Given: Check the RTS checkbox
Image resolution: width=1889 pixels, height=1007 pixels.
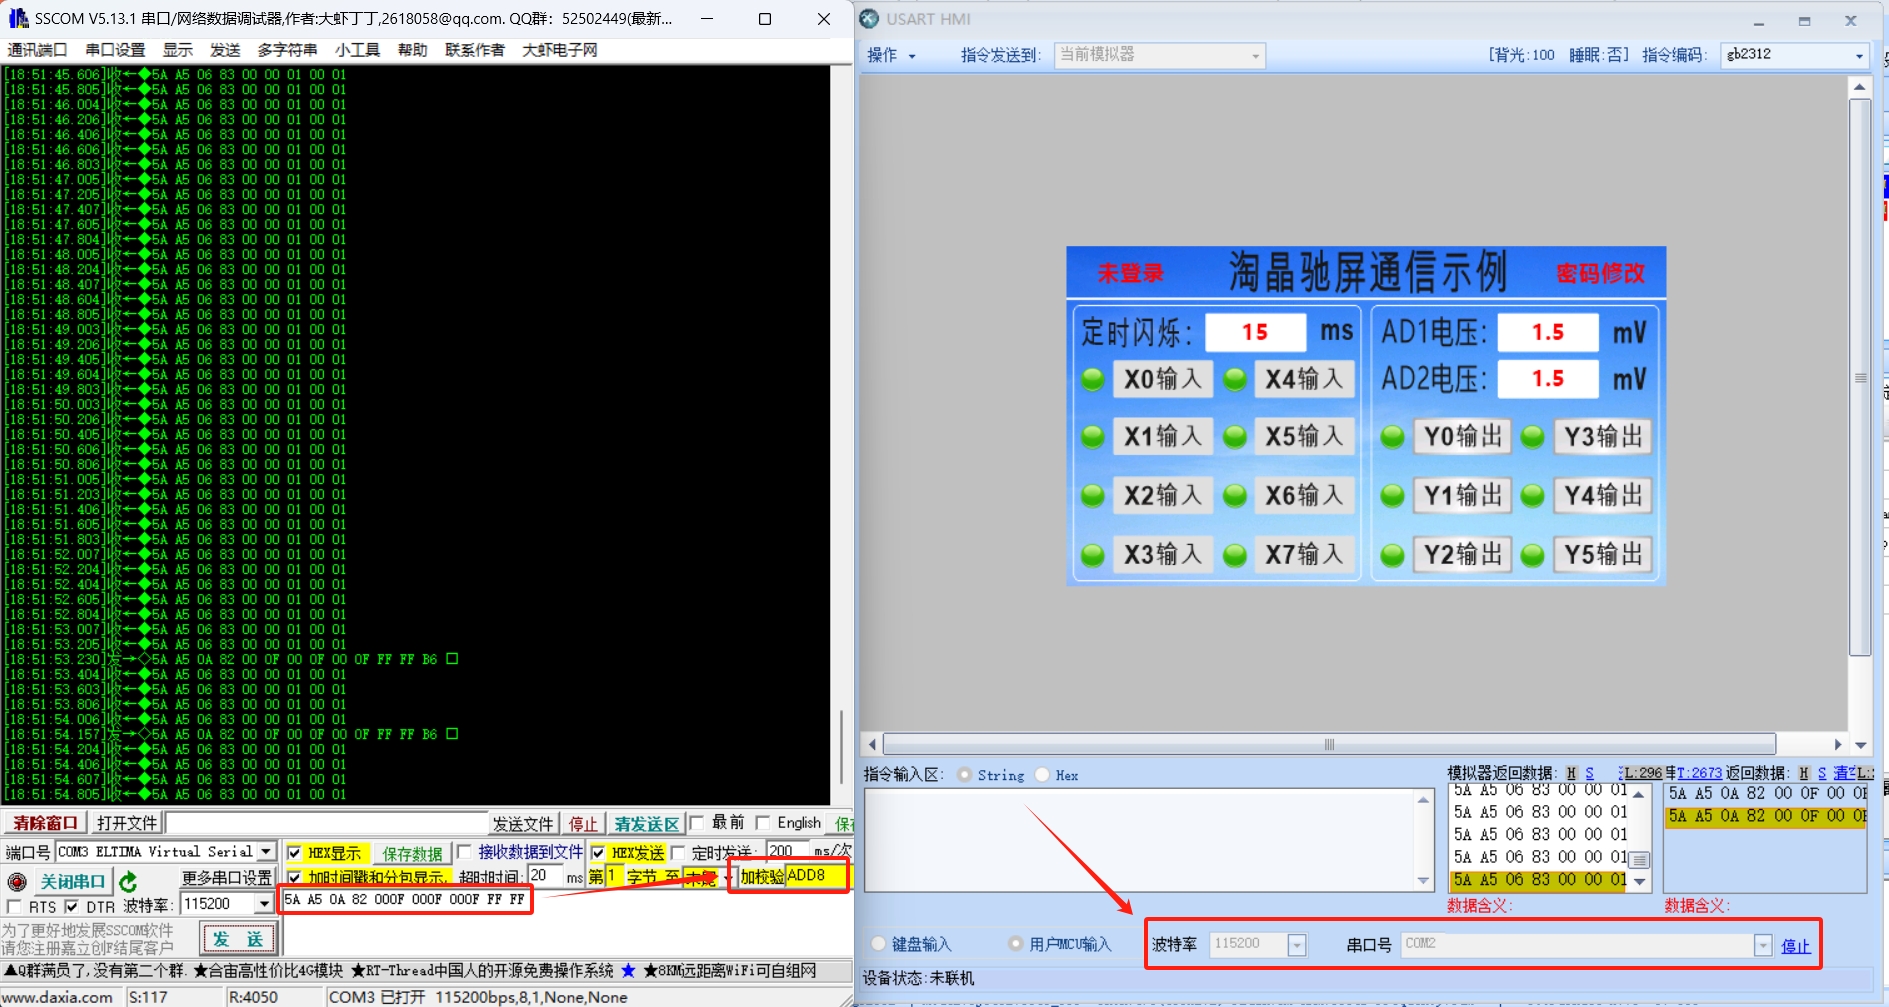Looking at the screenshot, I should pyautogui.click(x=14, y=906).
